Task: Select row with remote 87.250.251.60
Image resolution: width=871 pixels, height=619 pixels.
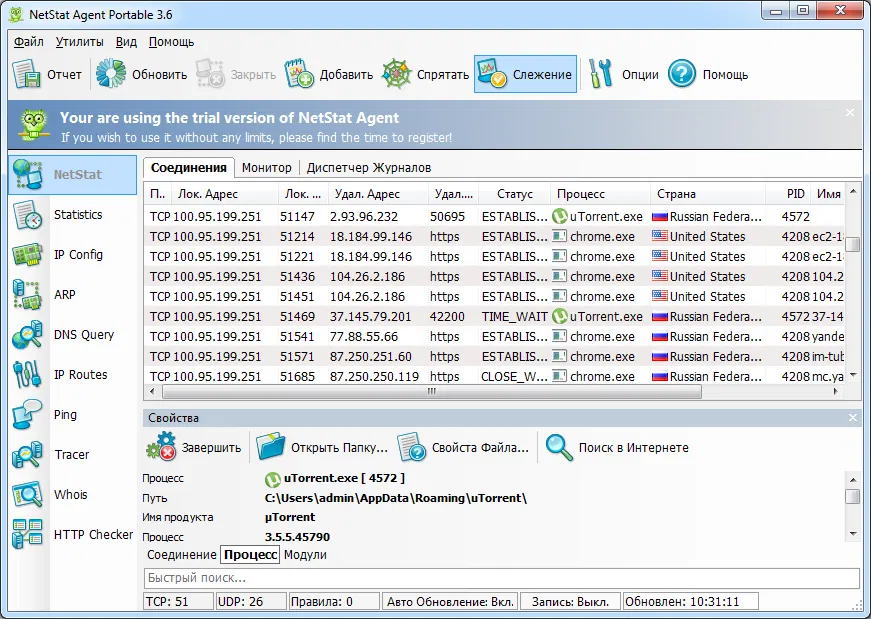Action: [494, 357]
